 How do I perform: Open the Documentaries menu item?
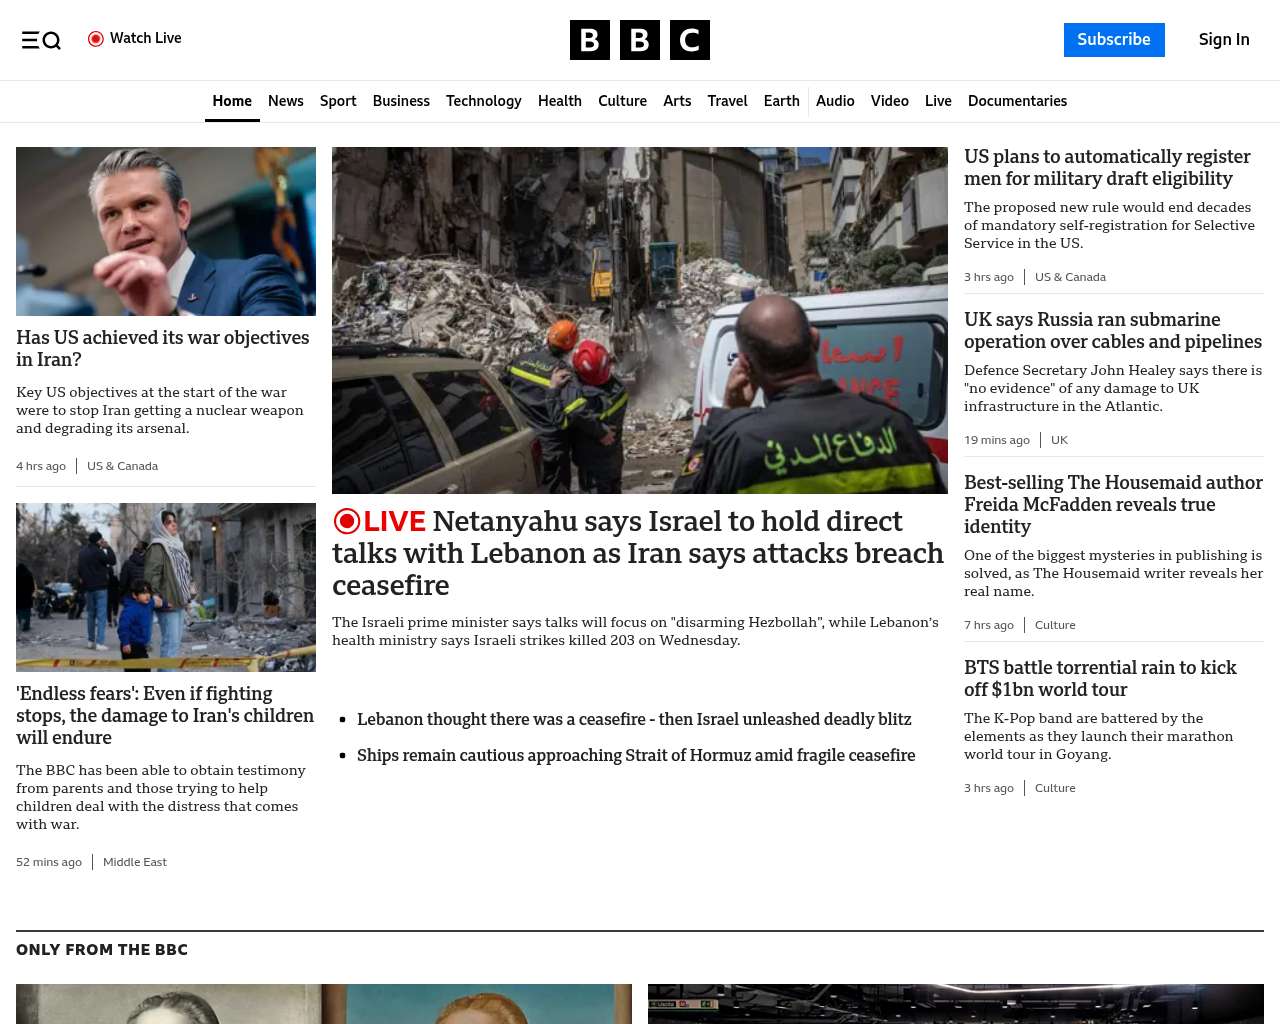pyautogui.click(x=1017, y=101)
